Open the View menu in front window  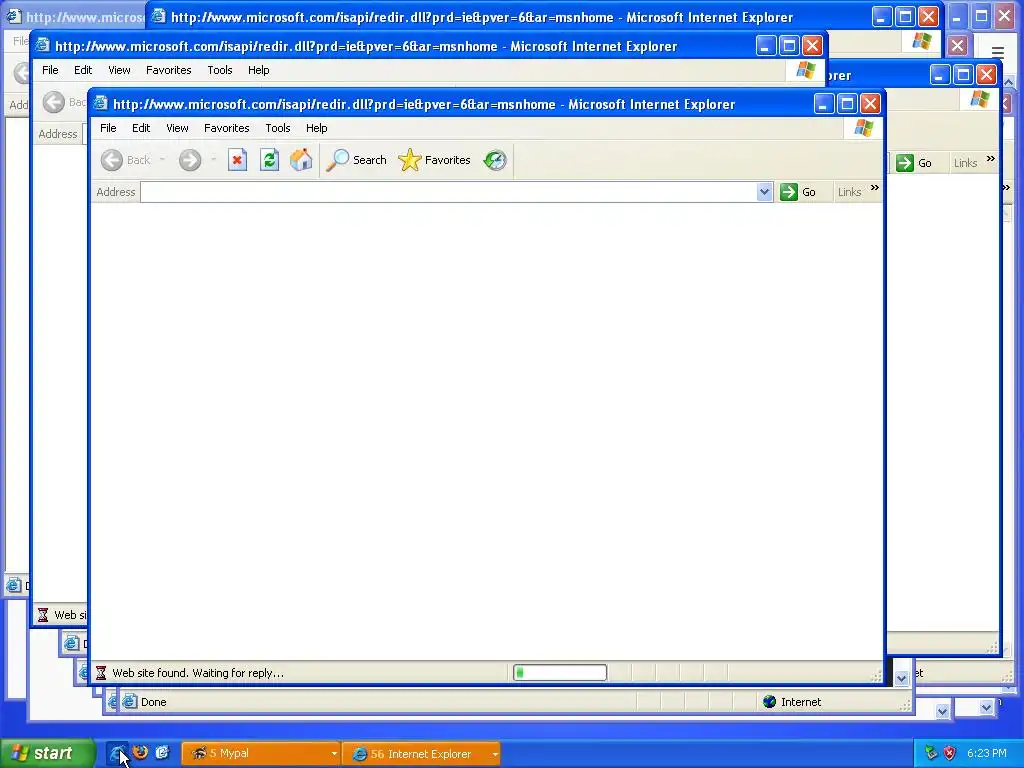point(177,128)
